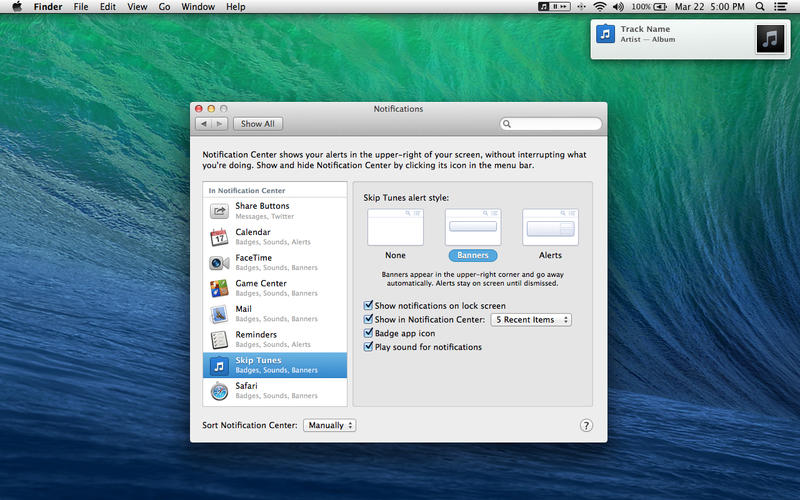Image resolution: width=800 pixels, height=500 pixels.
Task: Click the Help question mark button
Action: coord(586,426)
